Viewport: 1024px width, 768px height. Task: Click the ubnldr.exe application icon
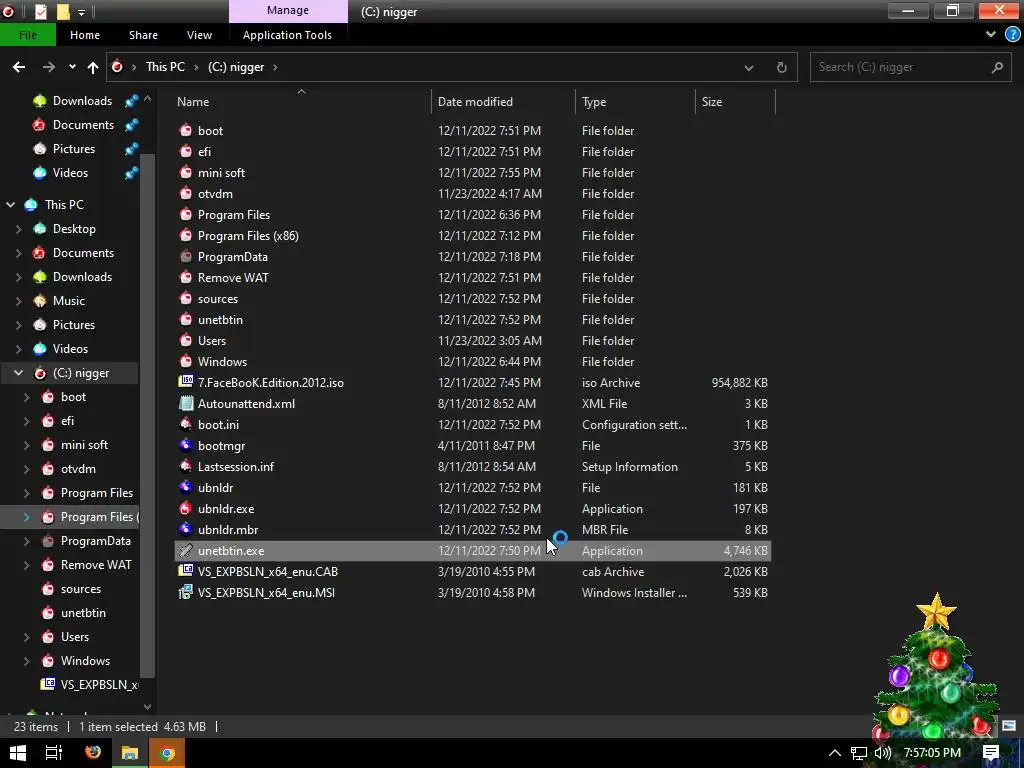coord(186,509)
